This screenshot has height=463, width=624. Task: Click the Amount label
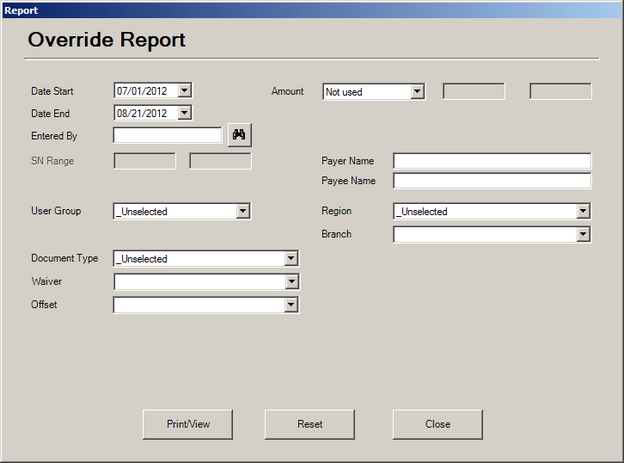[287, 91]
